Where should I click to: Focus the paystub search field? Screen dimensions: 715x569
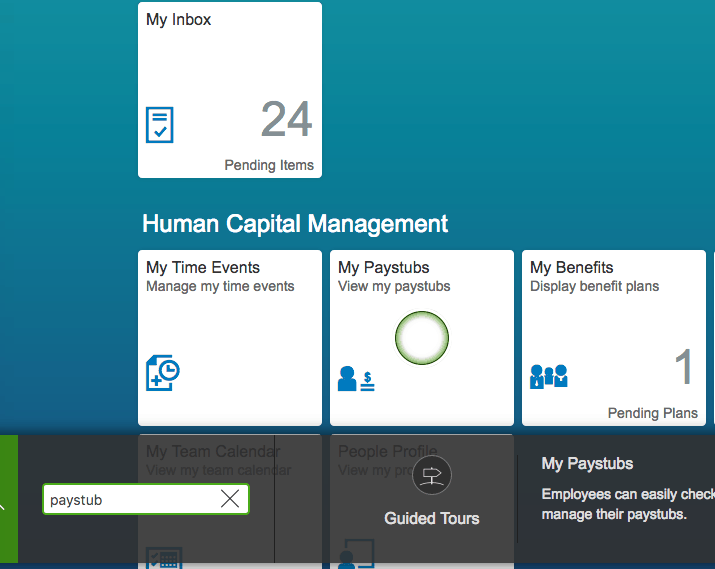[146, 499]
